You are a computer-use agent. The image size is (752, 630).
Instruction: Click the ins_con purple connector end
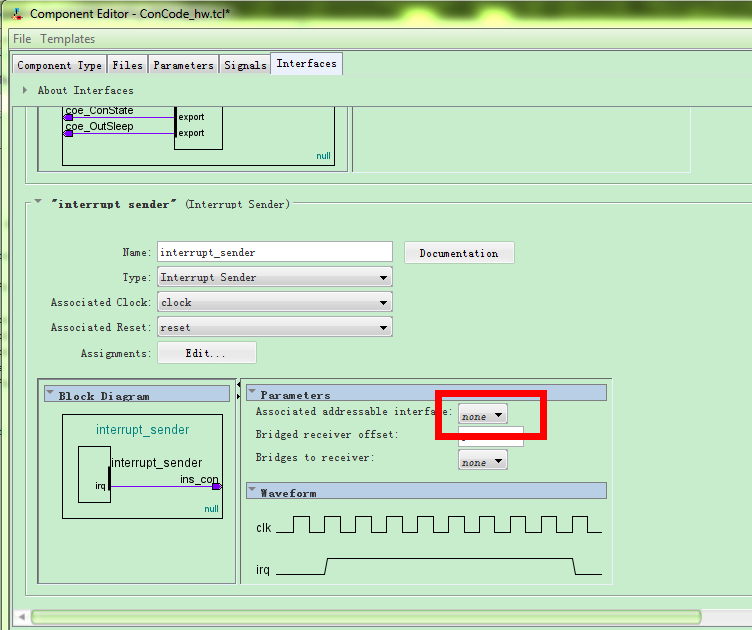point(217,487)
